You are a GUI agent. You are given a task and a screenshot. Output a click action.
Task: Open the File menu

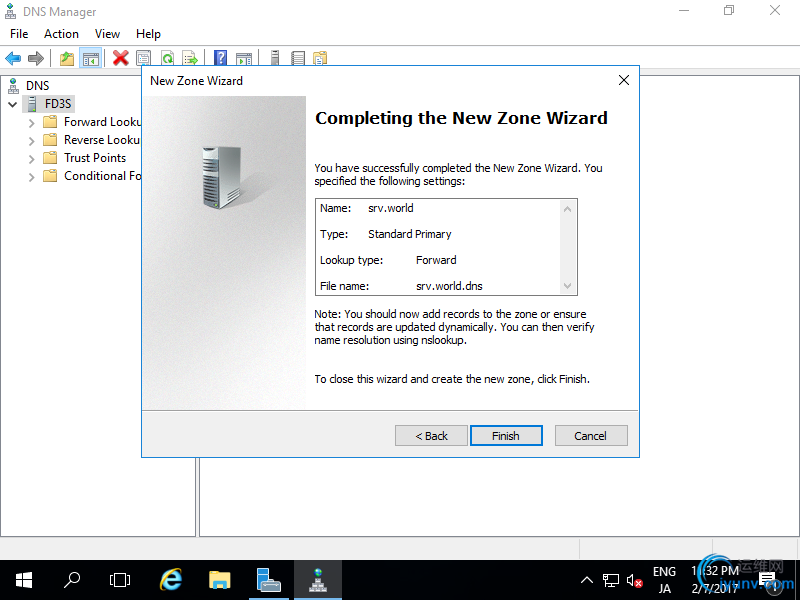pyautogui.click(x=19, y=34)
